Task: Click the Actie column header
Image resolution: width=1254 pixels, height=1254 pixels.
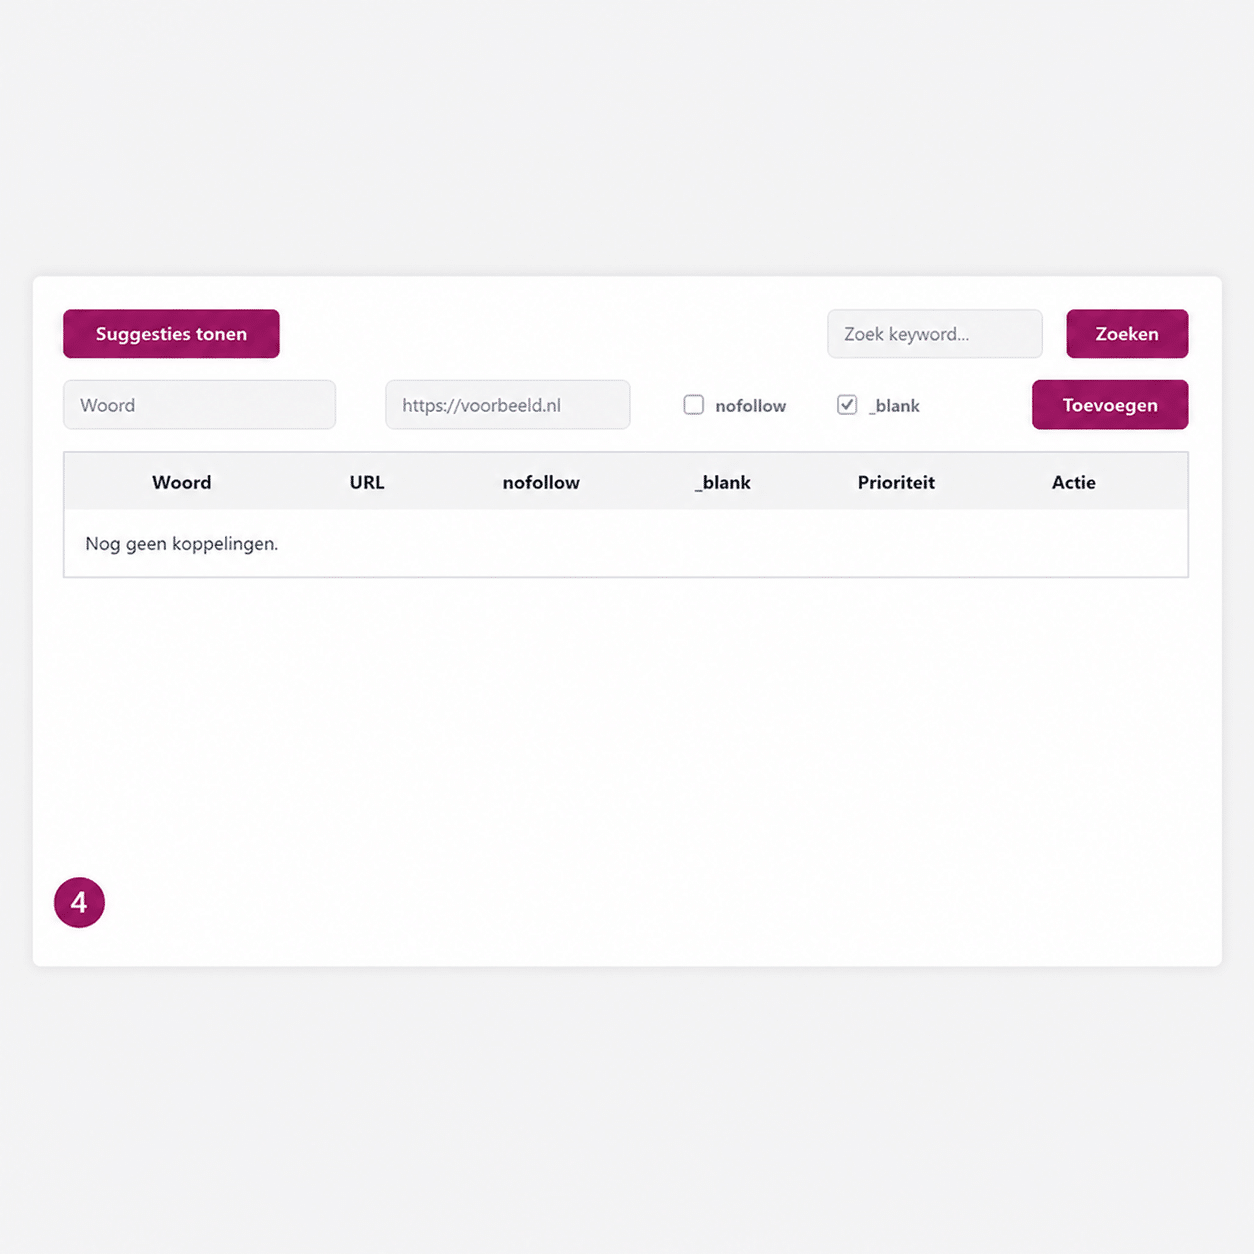Action: 1073,482
